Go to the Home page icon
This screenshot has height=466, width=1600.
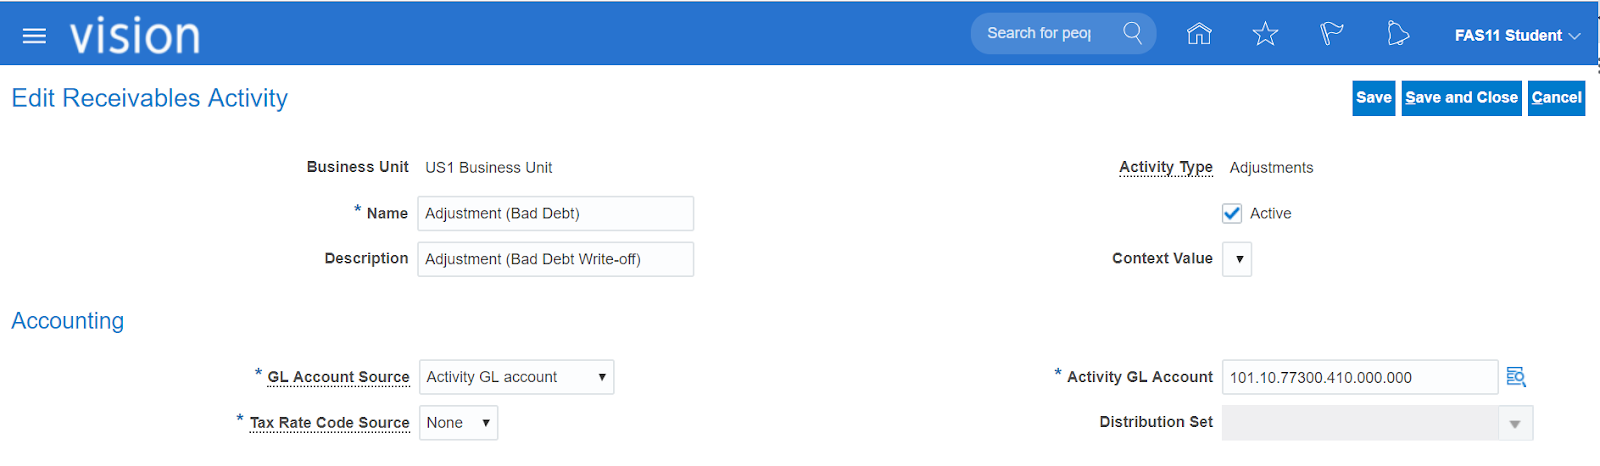pos(1199,34)
